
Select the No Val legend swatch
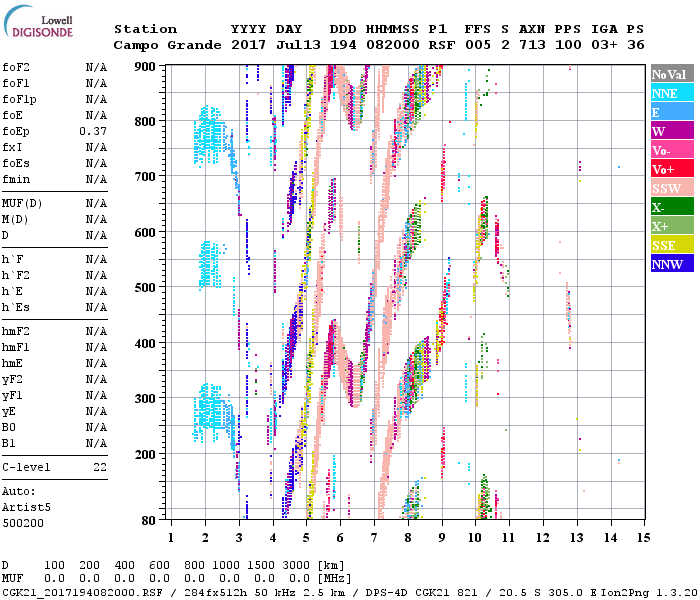click(x=672, y=74)
